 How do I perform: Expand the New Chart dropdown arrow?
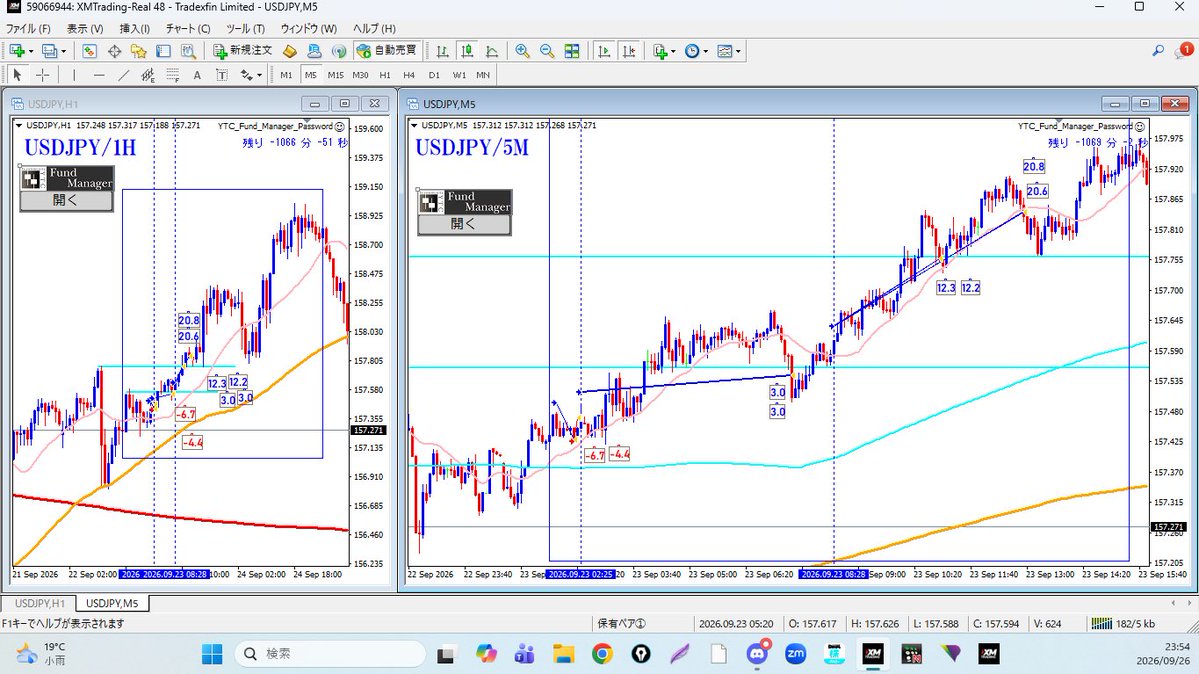click(31, 51)
